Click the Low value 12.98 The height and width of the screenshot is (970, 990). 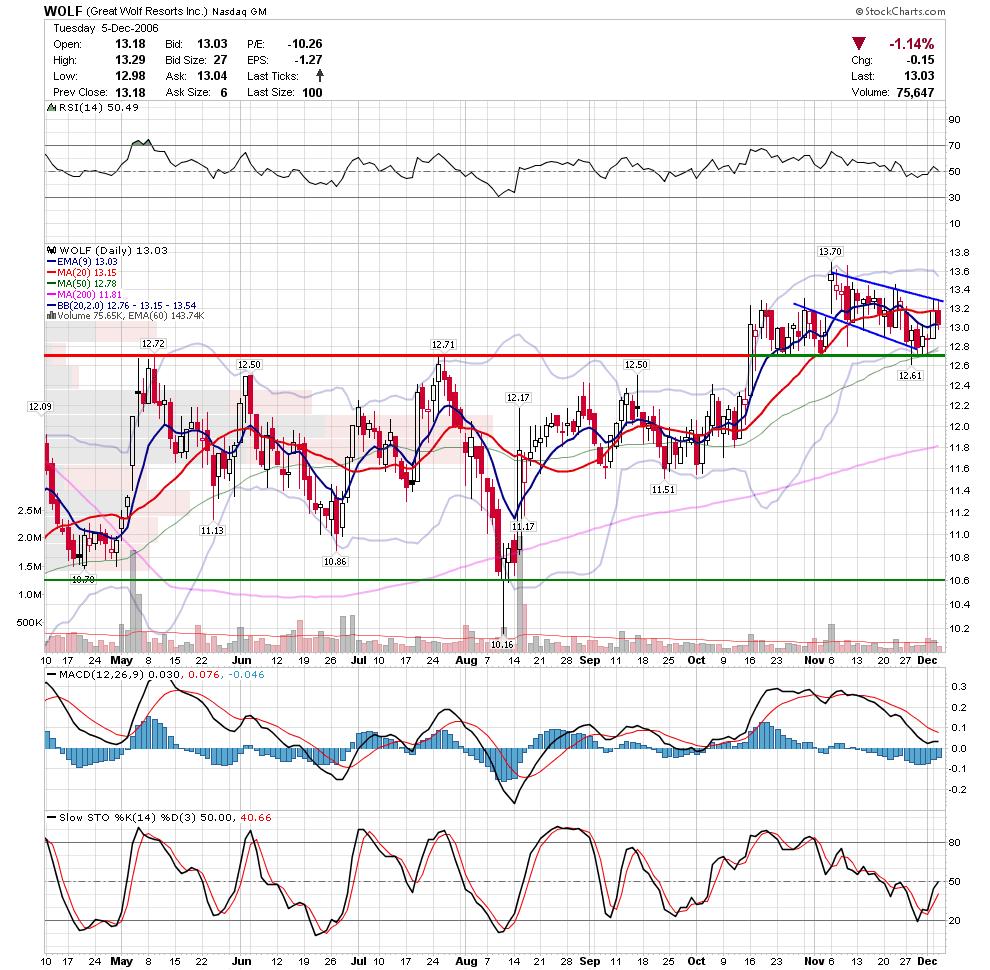[x=130, y=76]
